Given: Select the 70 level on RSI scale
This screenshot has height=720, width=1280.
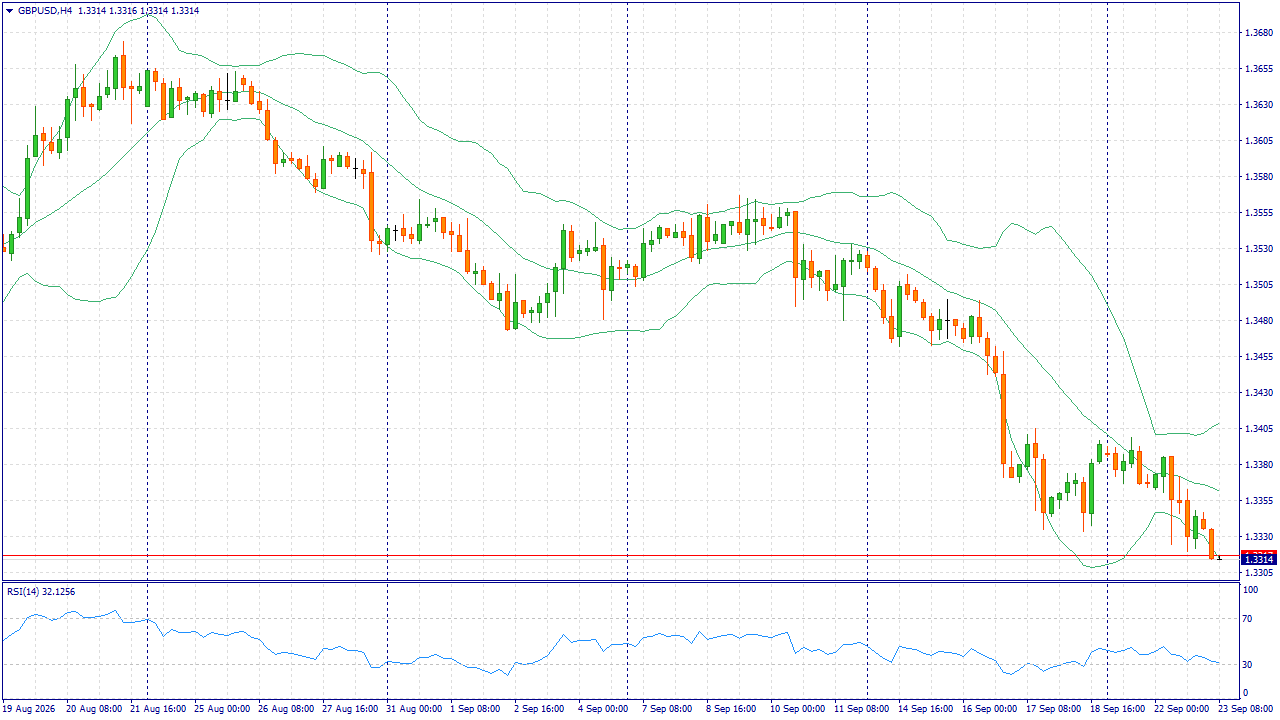Looking at the screenshot, I should click(1248, 620).
